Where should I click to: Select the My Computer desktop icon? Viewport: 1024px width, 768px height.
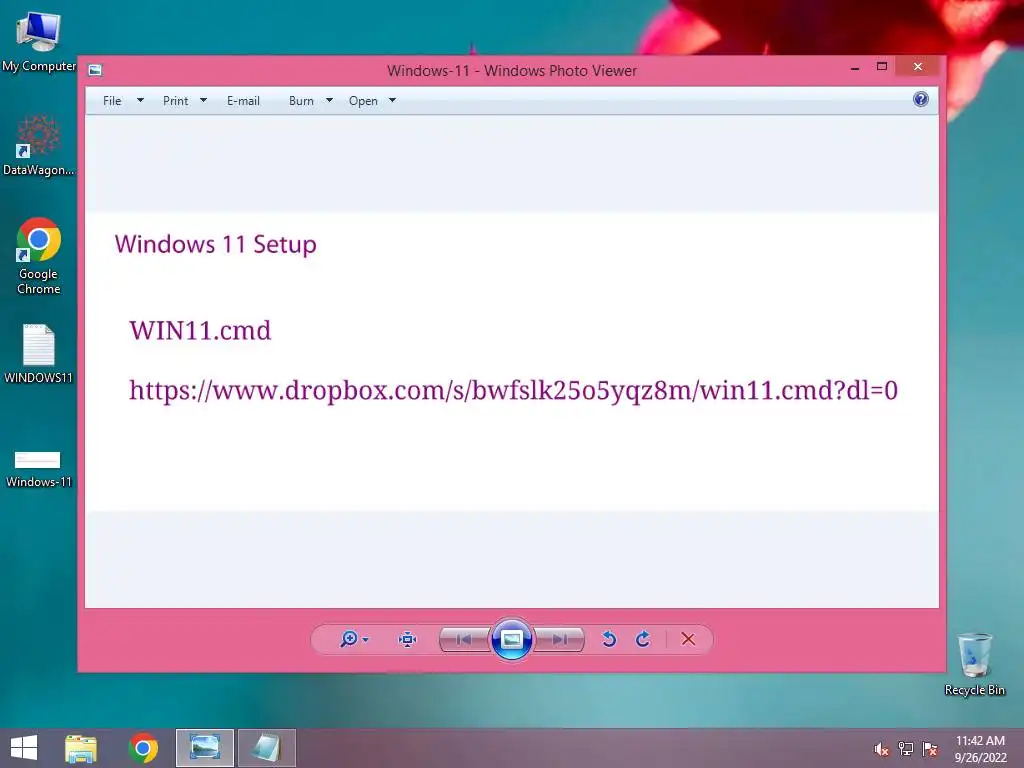39,41
